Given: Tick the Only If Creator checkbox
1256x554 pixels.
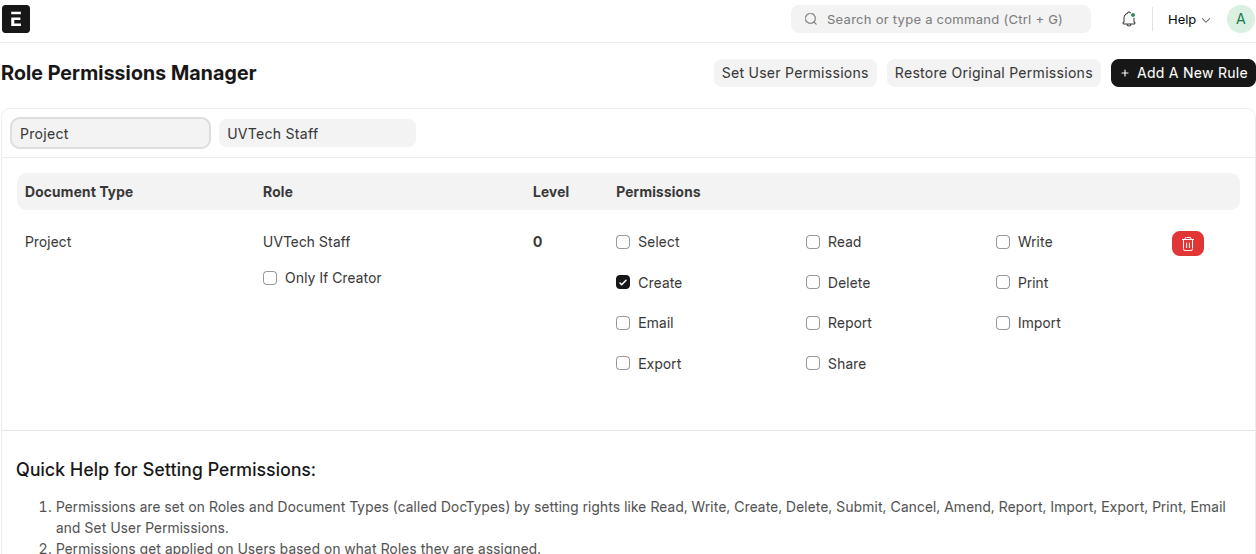Looking at the screenshot, I should (270, 278).
